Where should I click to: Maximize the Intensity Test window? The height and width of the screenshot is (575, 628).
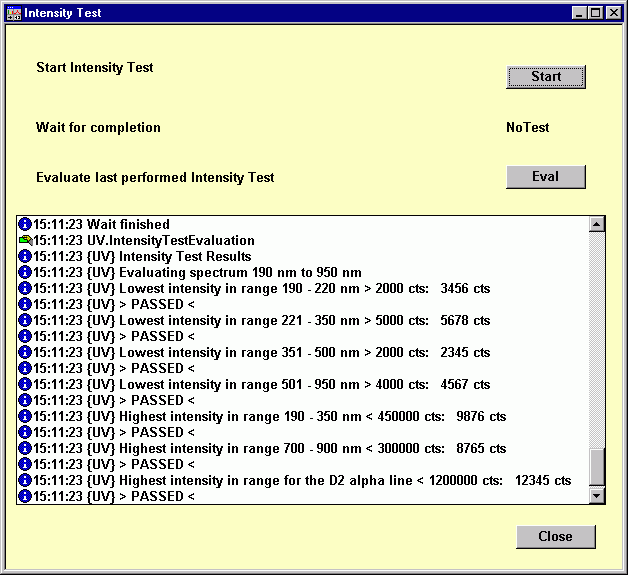[596, 13]
